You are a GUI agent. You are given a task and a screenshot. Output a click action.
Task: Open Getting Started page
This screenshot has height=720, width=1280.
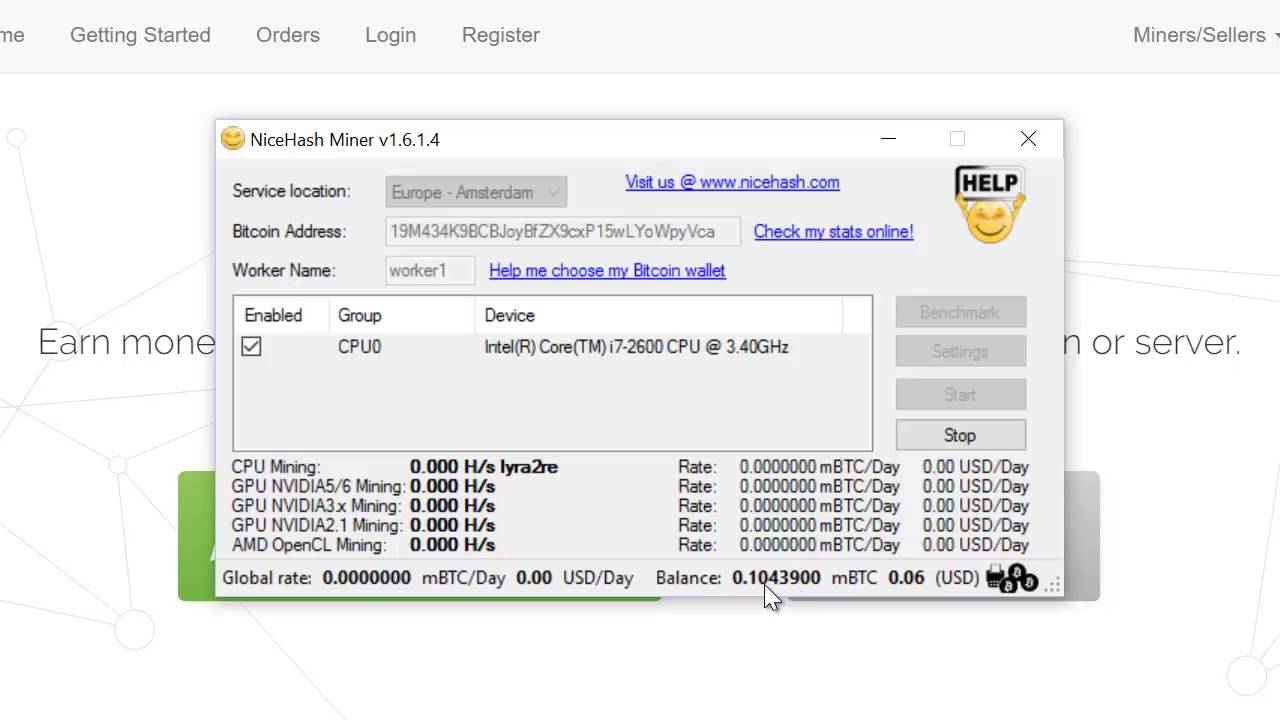(140, 35)
